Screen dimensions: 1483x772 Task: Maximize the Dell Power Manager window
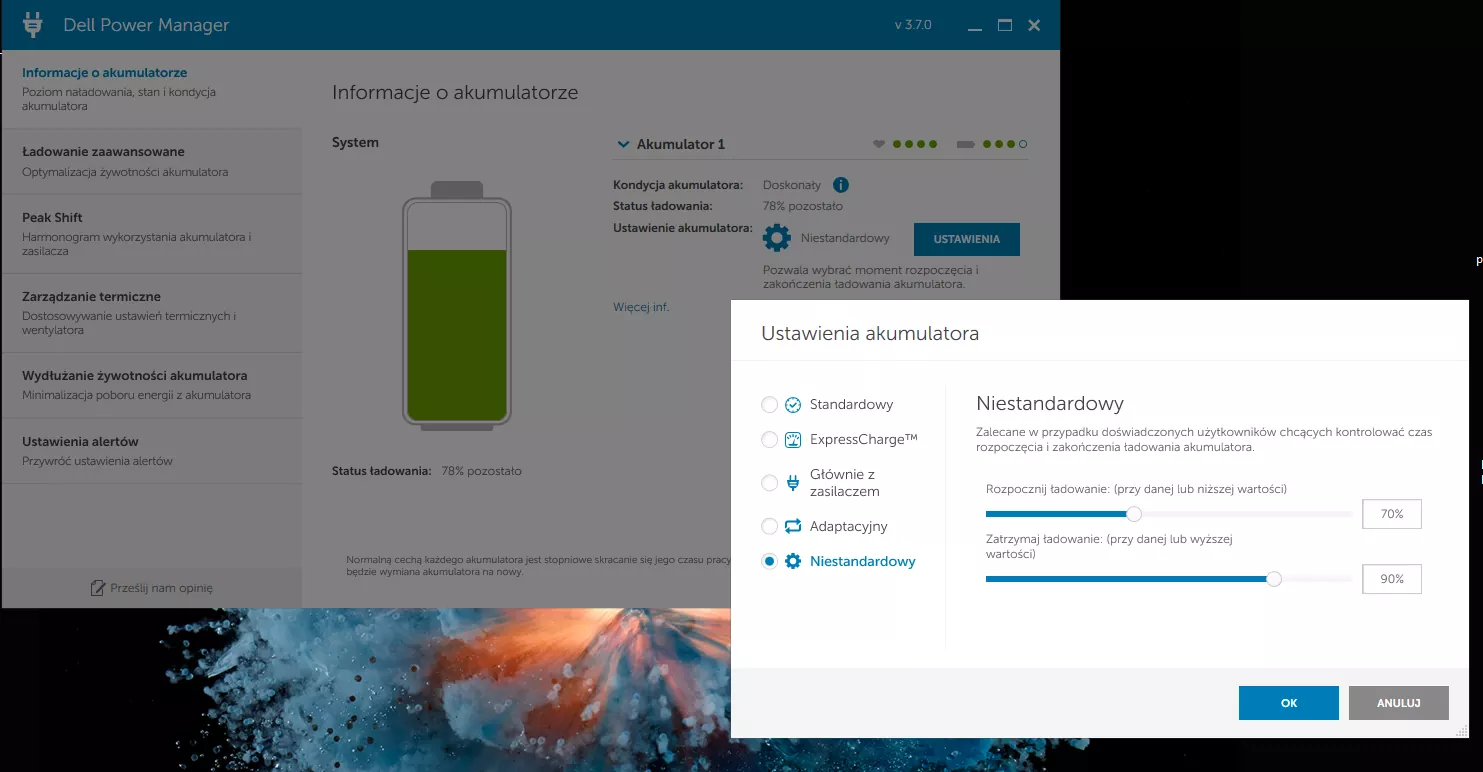click(1005, 25)
